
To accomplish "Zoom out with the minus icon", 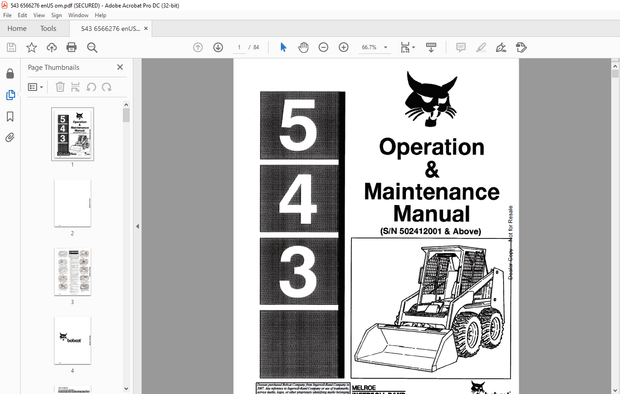I will [x=323, y=47].
